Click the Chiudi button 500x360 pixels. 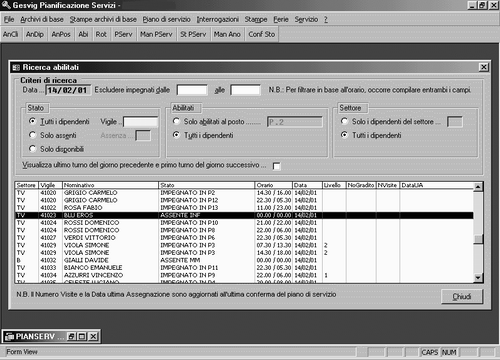(462, 296)
